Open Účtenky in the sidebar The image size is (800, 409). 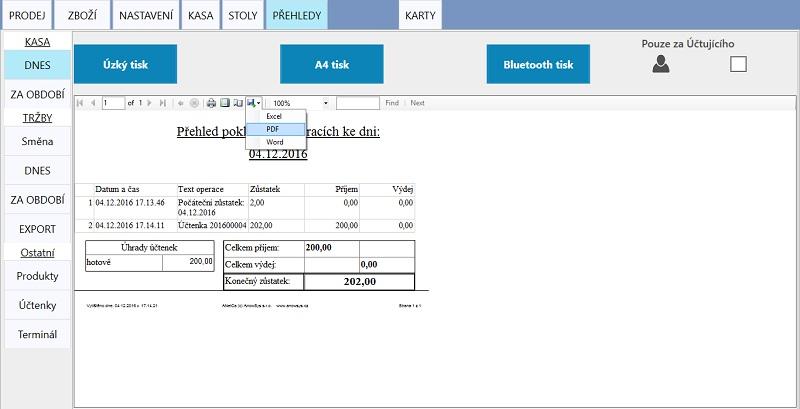[x=37, y=305]
